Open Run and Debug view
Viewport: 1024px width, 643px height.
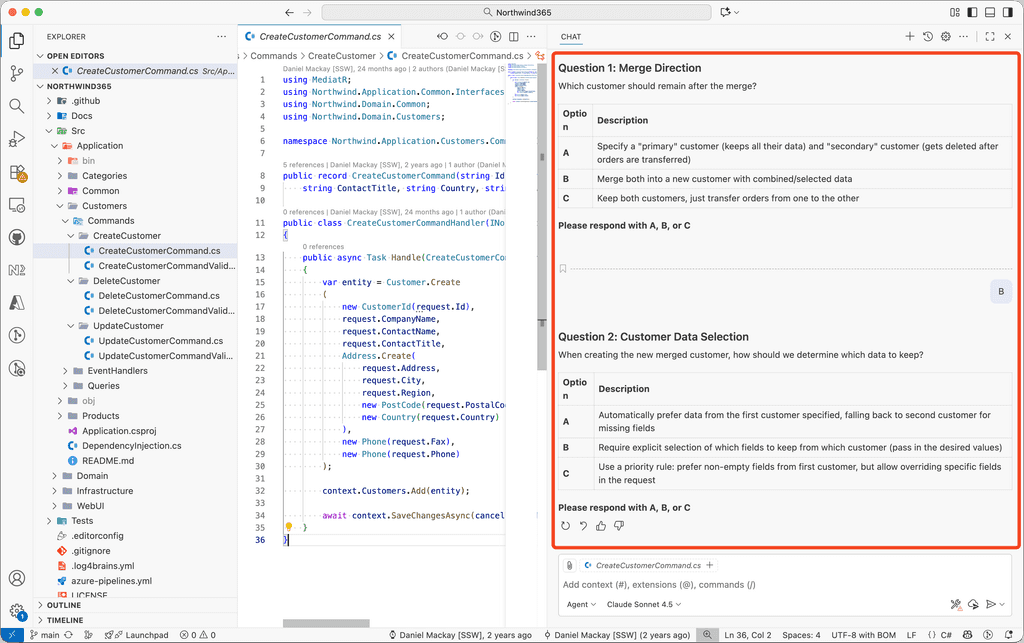click(17, 139)
